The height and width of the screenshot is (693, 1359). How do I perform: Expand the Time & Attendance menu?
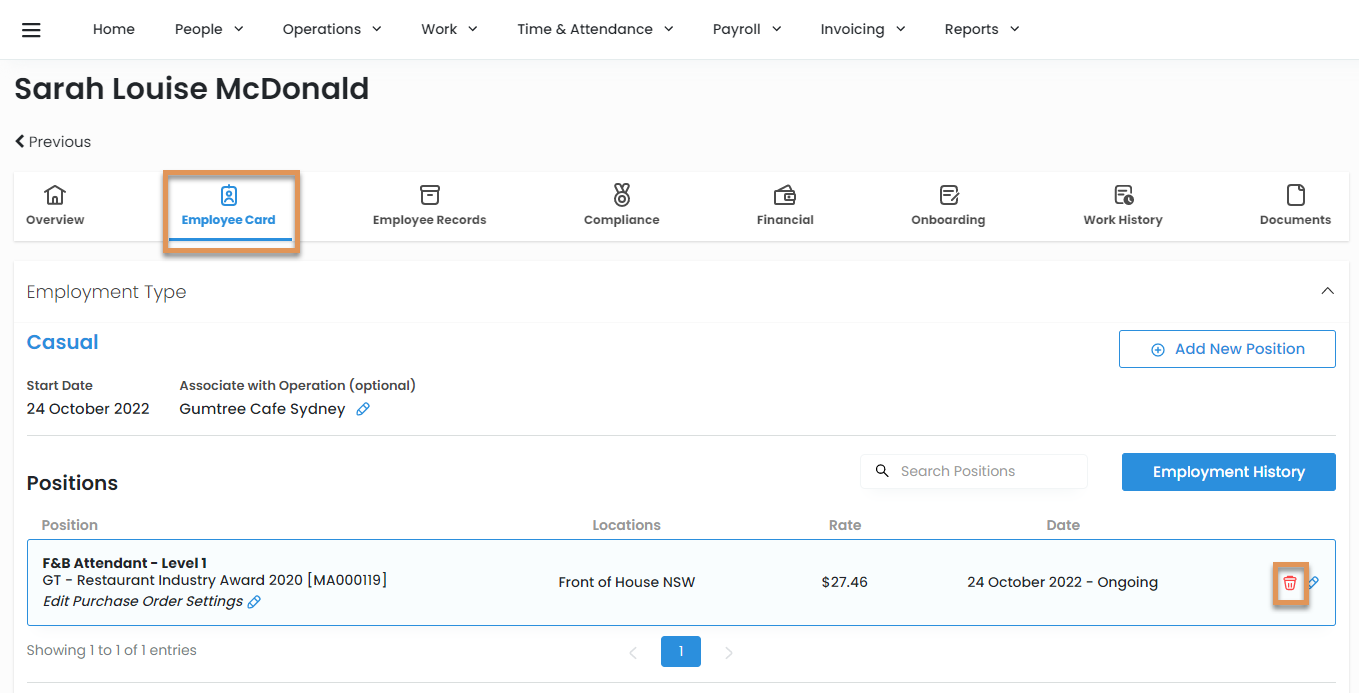pyautogui.click(x=595, y=29)
